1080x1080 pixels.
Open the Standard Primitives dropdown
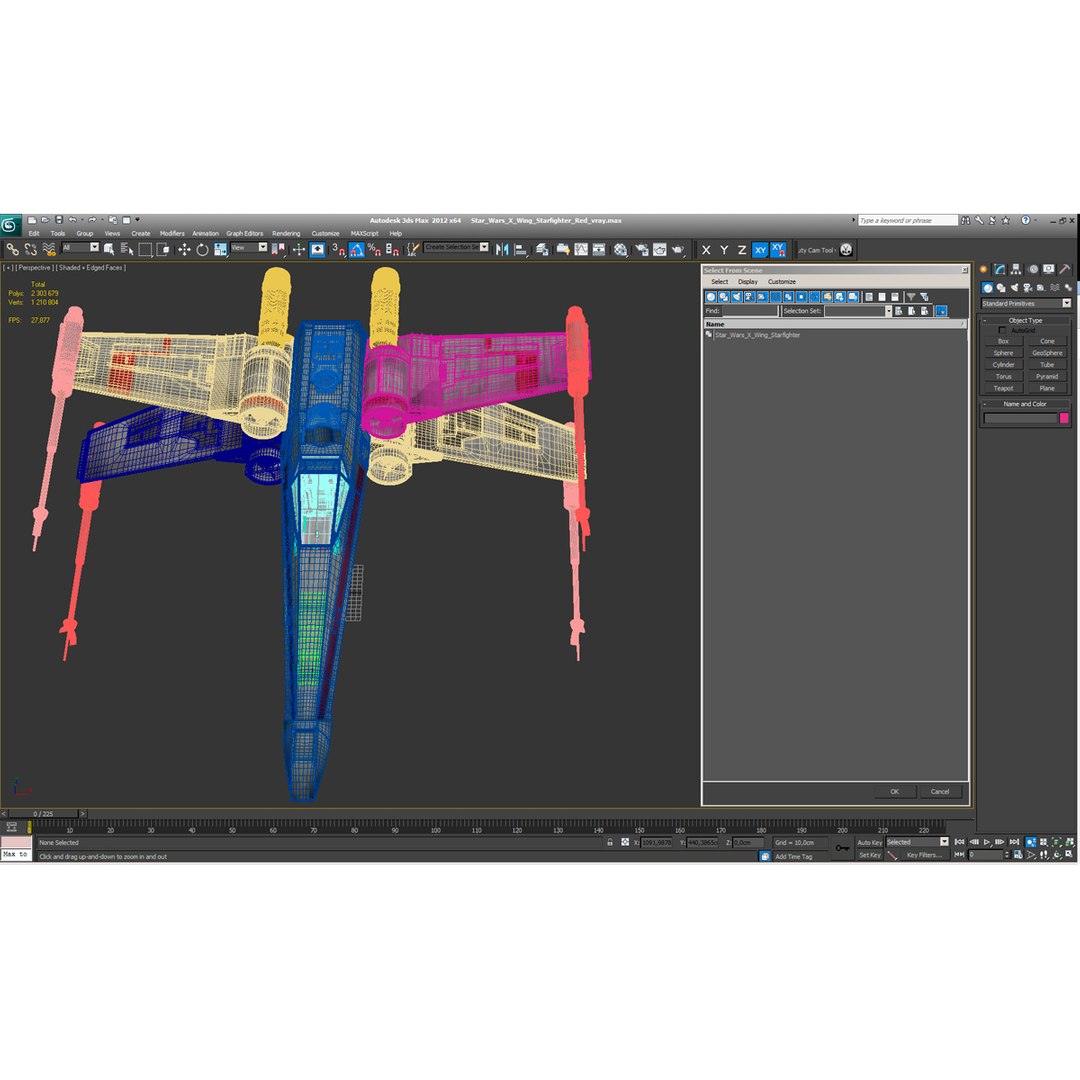[x=1026, y=304]
